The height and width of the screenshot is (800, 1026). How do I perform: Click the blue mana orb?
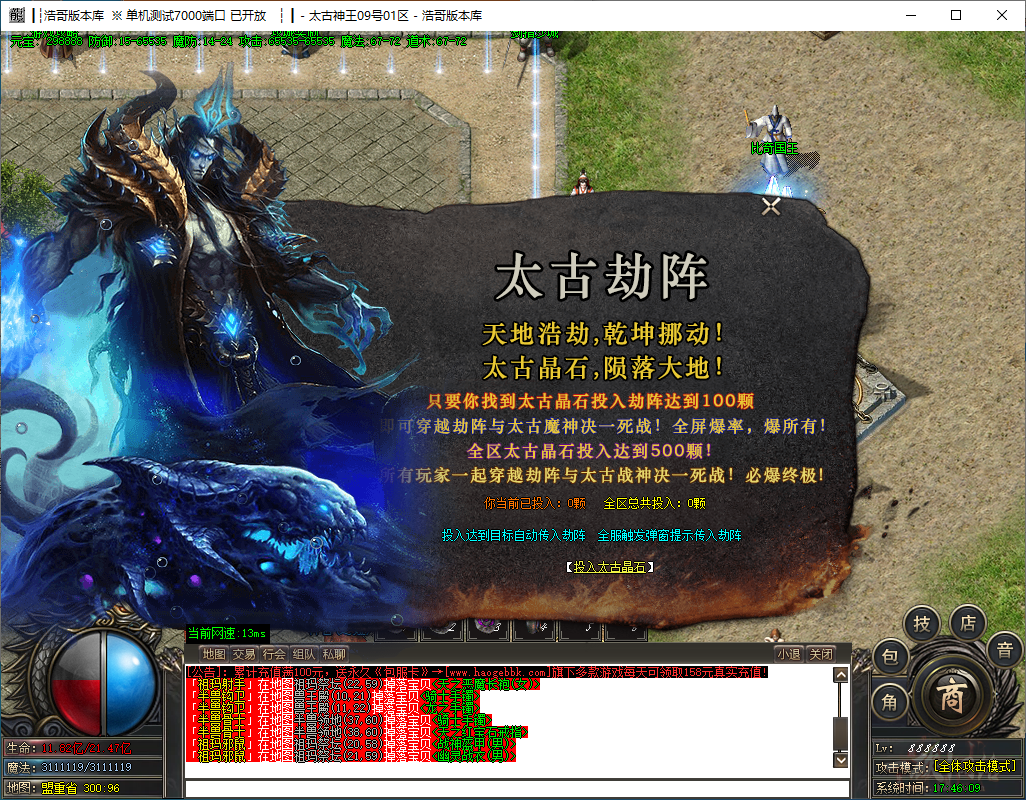click(x=130, y=684)
